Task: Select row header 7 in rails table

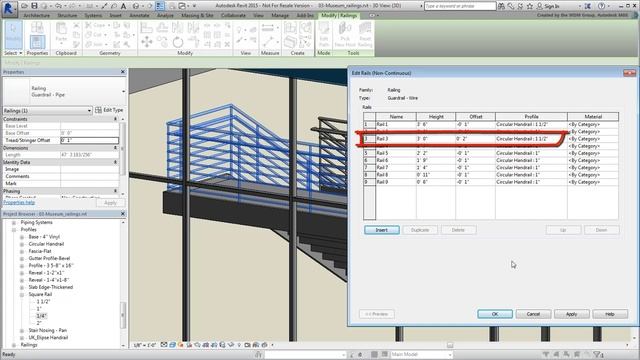Action: coord(369,168)
